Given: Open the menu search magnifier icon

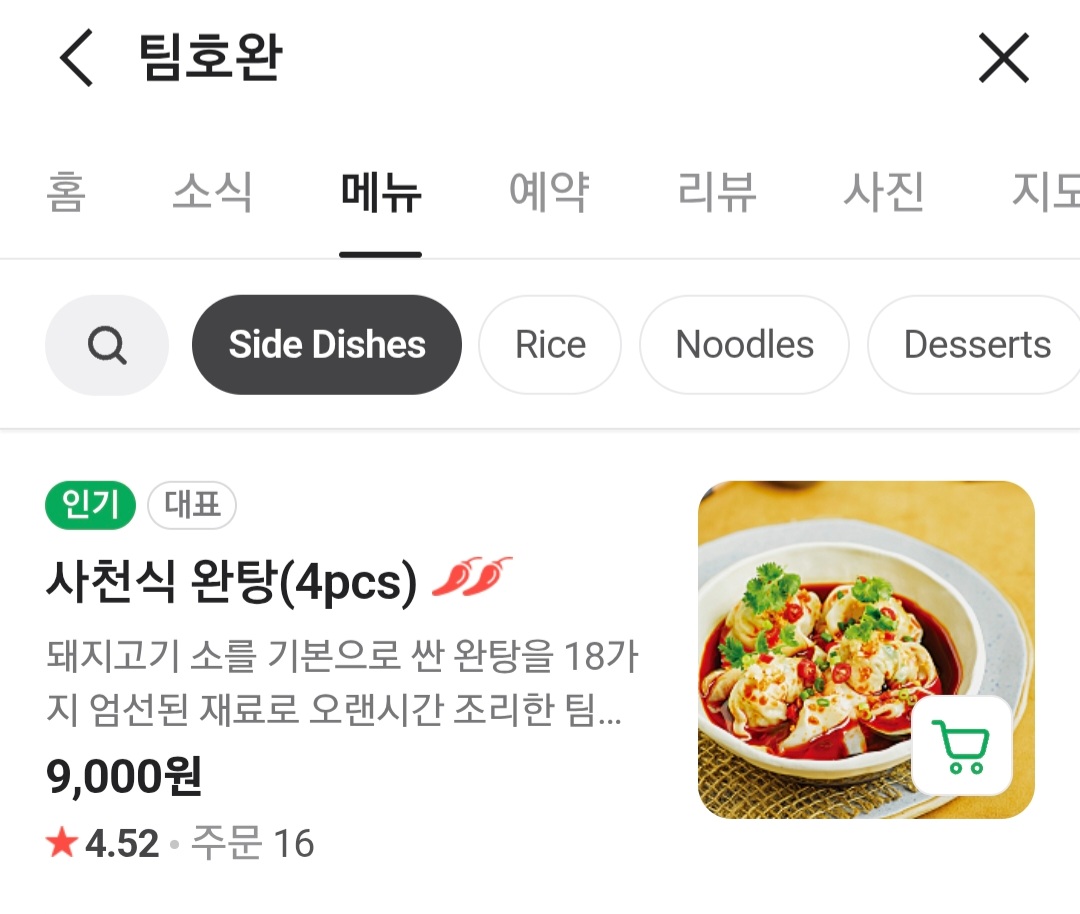Looking at the screenshot, I should point(107,345).
